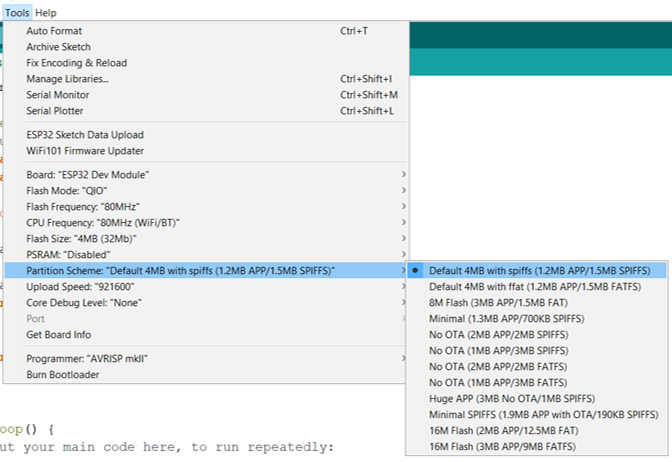The width and height of the screenshot is (672, 462).
Task: Launch ESP32 Sketch Data Upload
Action: (205, 135)
